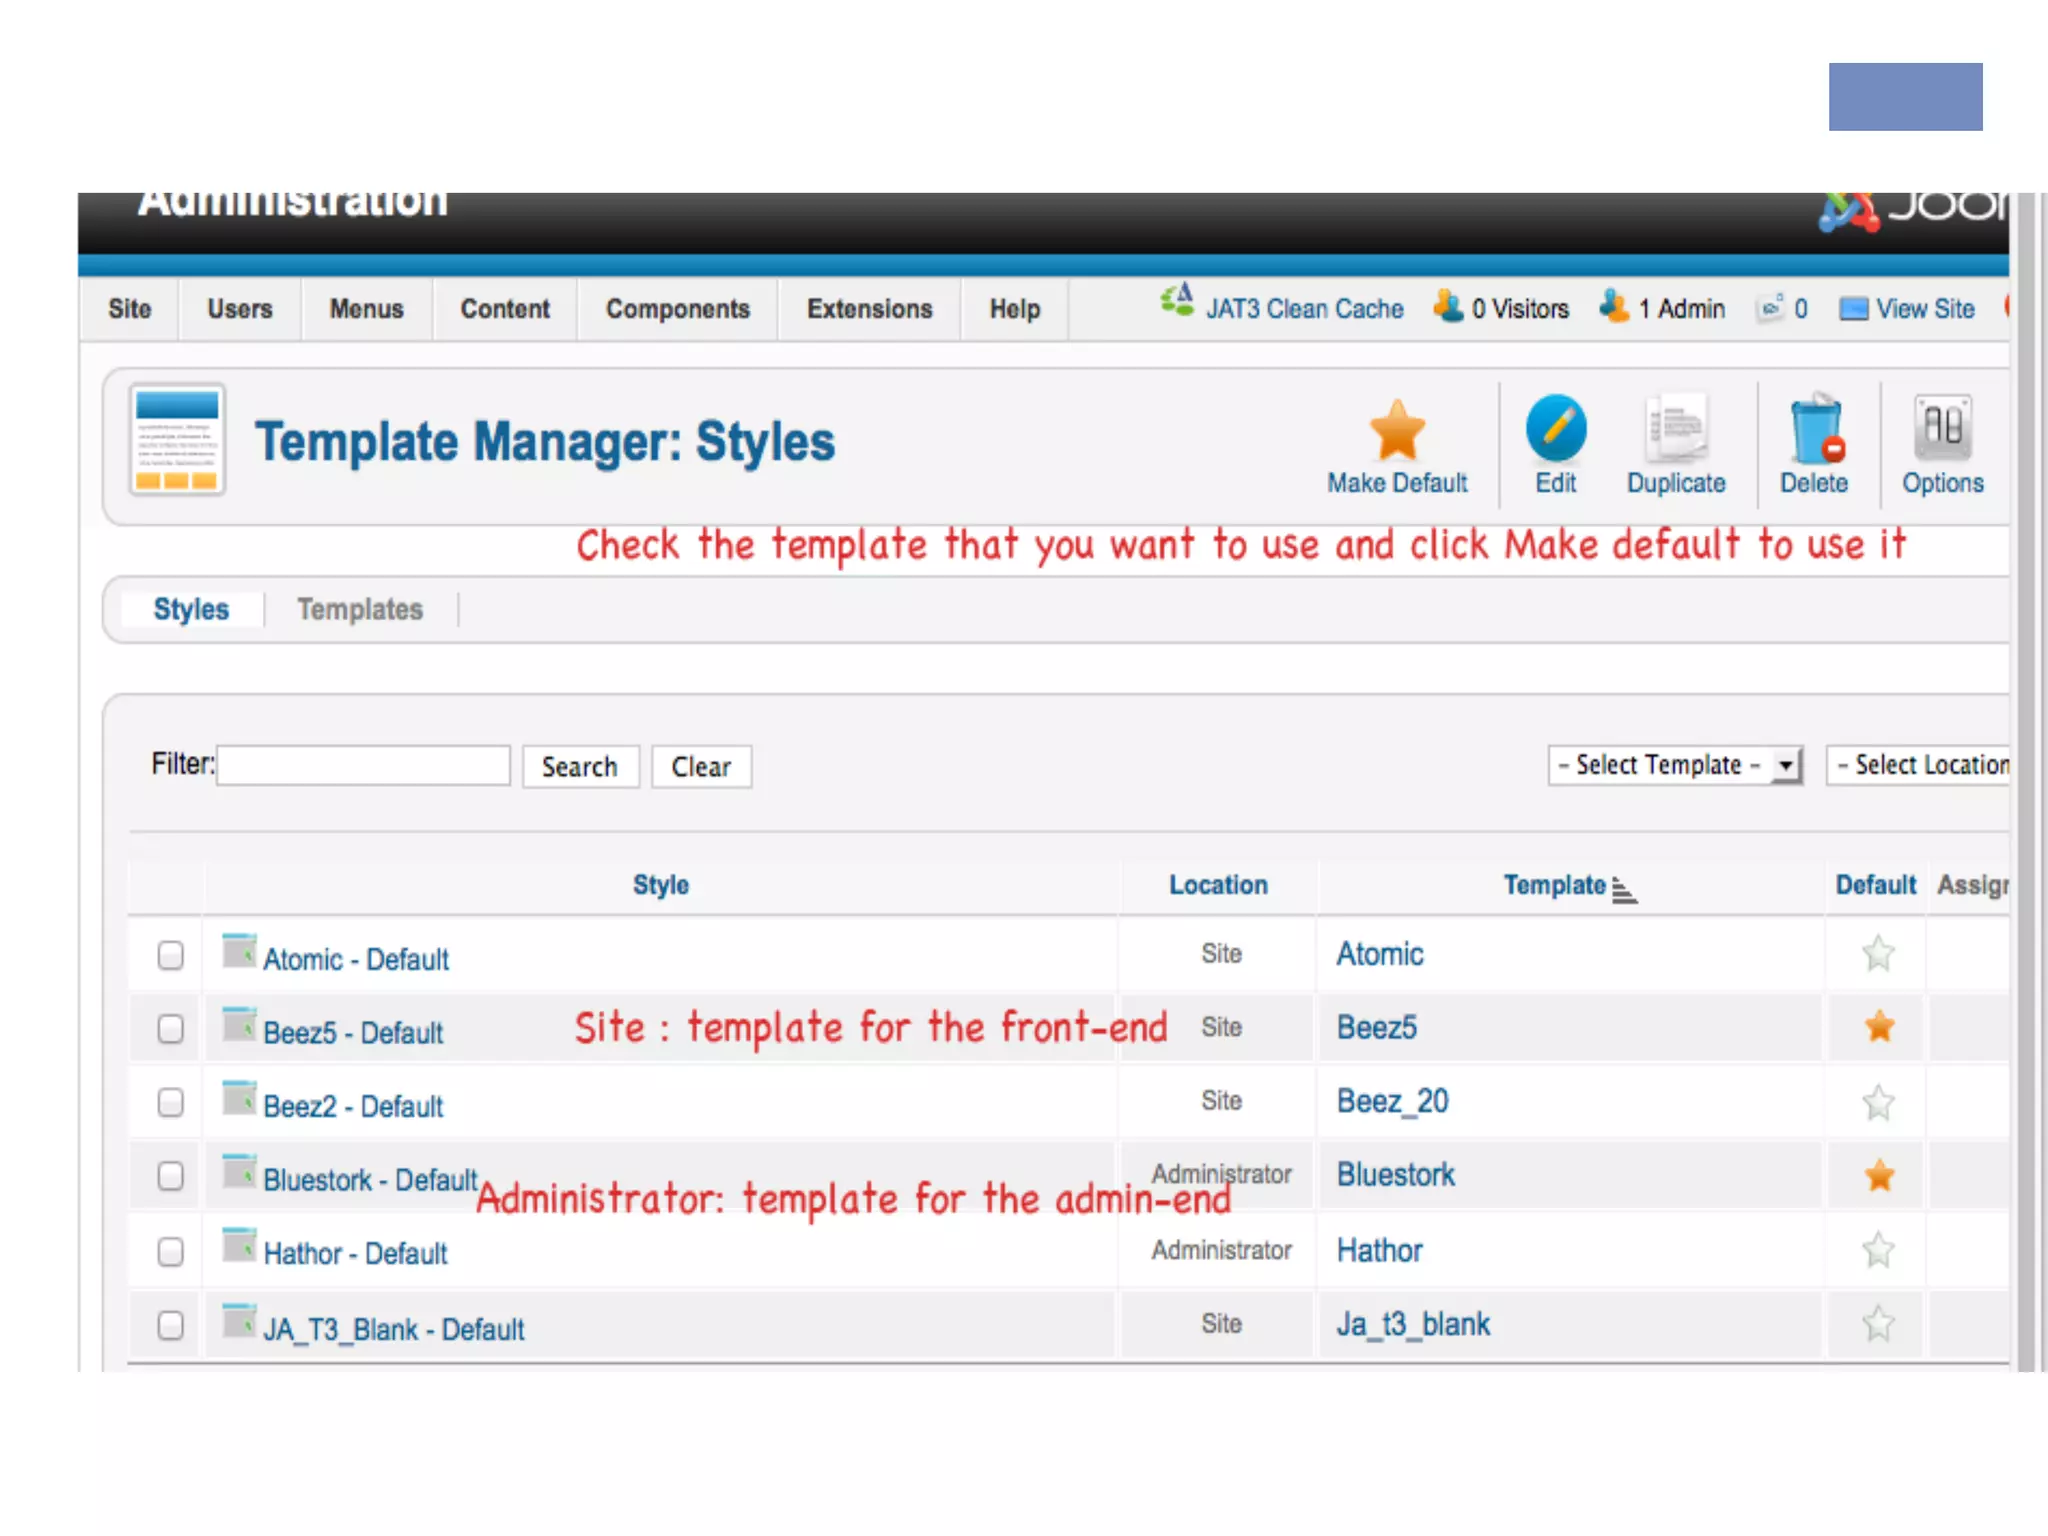
Task: Click the Make Default star icon
Action: pos(1396,431)
